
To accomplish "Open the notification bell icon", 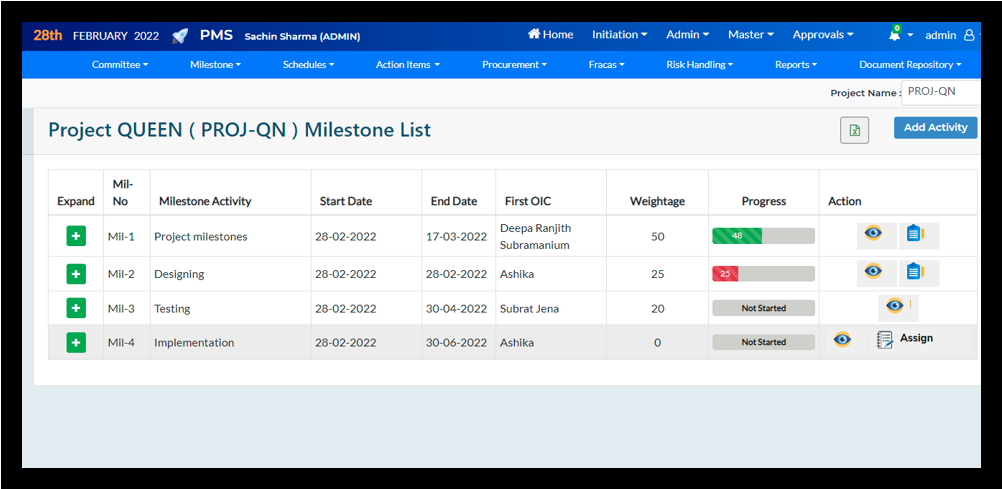I will point(894,35).
